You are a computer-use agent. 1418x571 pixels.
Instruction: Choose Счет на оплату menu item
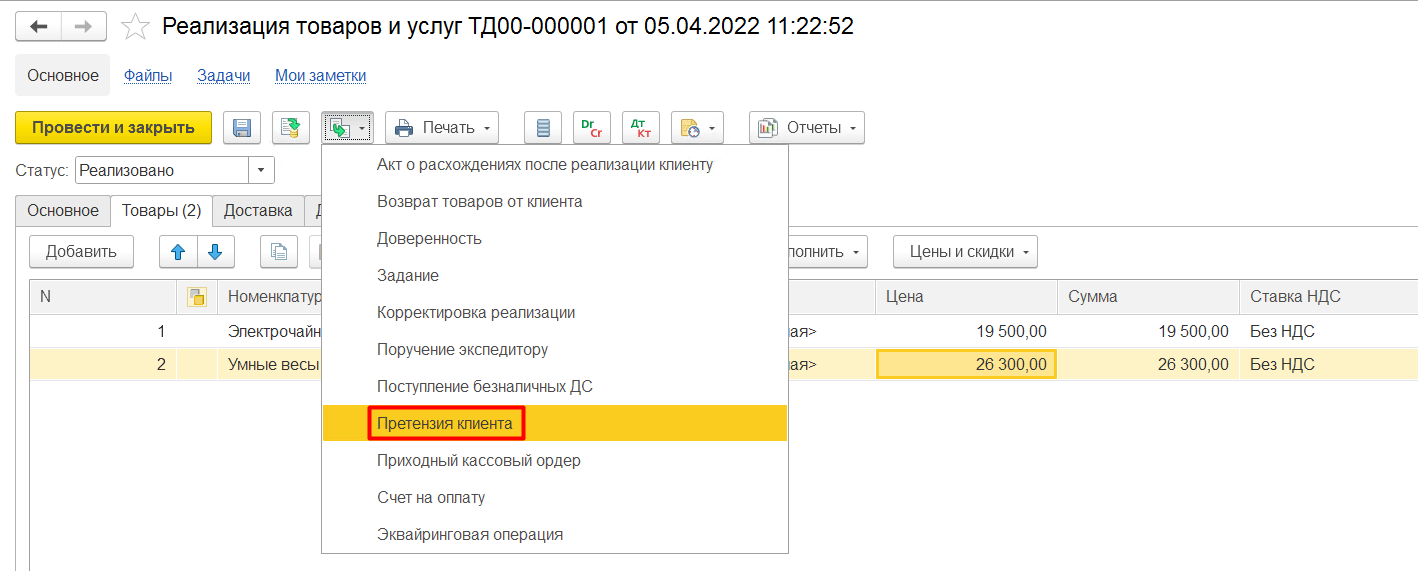coord(555,497)
